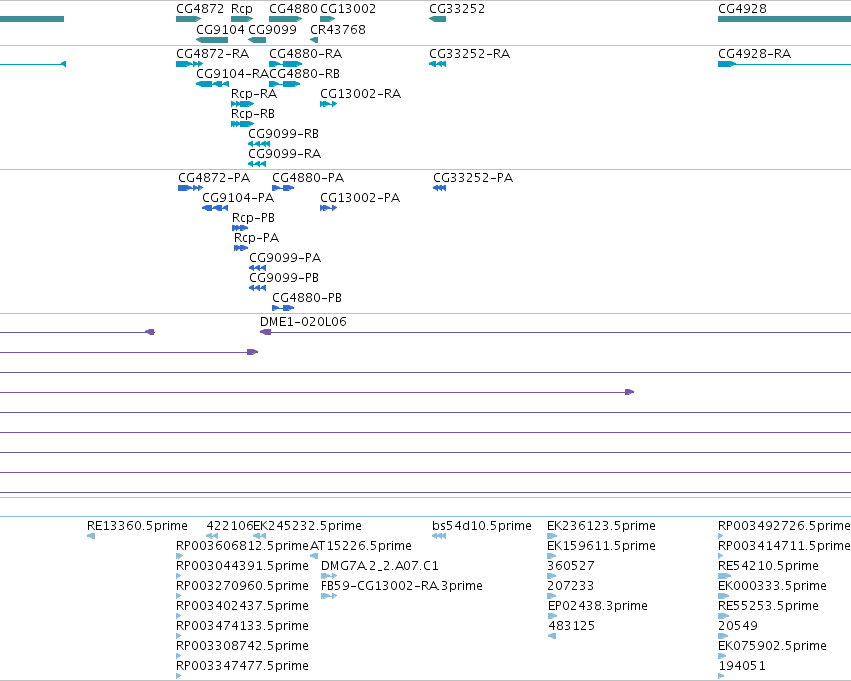
Task: Click the CR43768 gene label
Action: point(338,29)
